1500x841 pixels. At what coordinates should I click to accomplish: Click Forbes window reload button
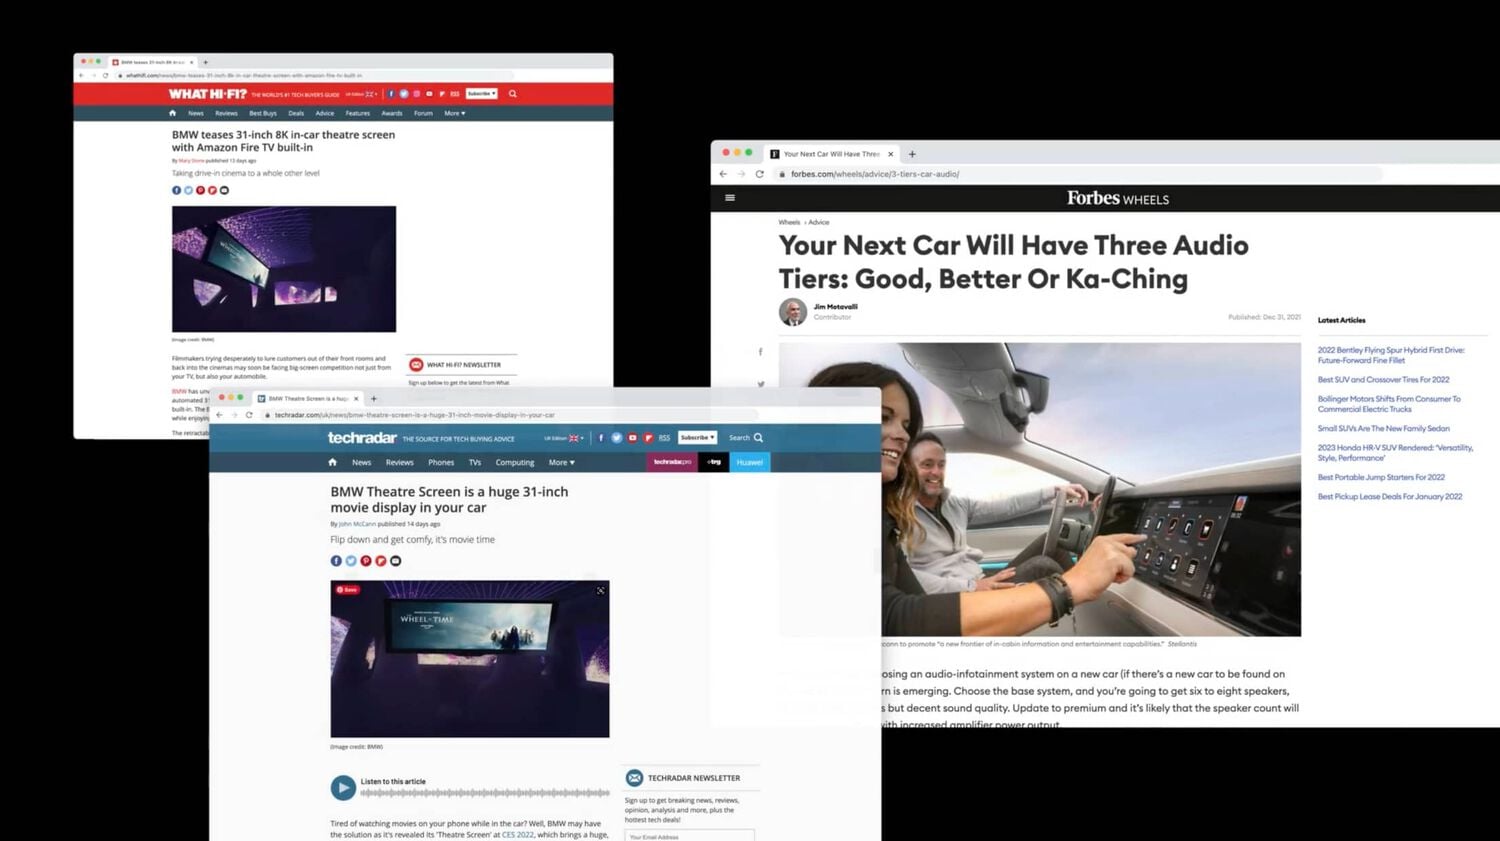[x=760, y=174]
